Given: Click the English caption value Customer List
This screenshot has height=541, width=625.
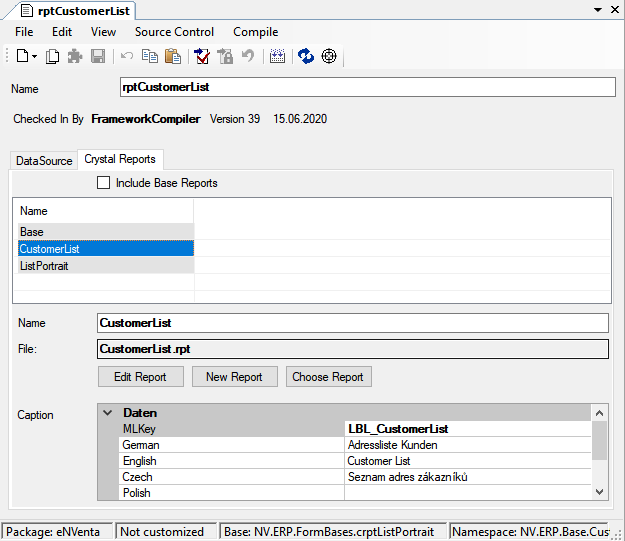Looking at the screenshot, I should (x=468, y=461).
